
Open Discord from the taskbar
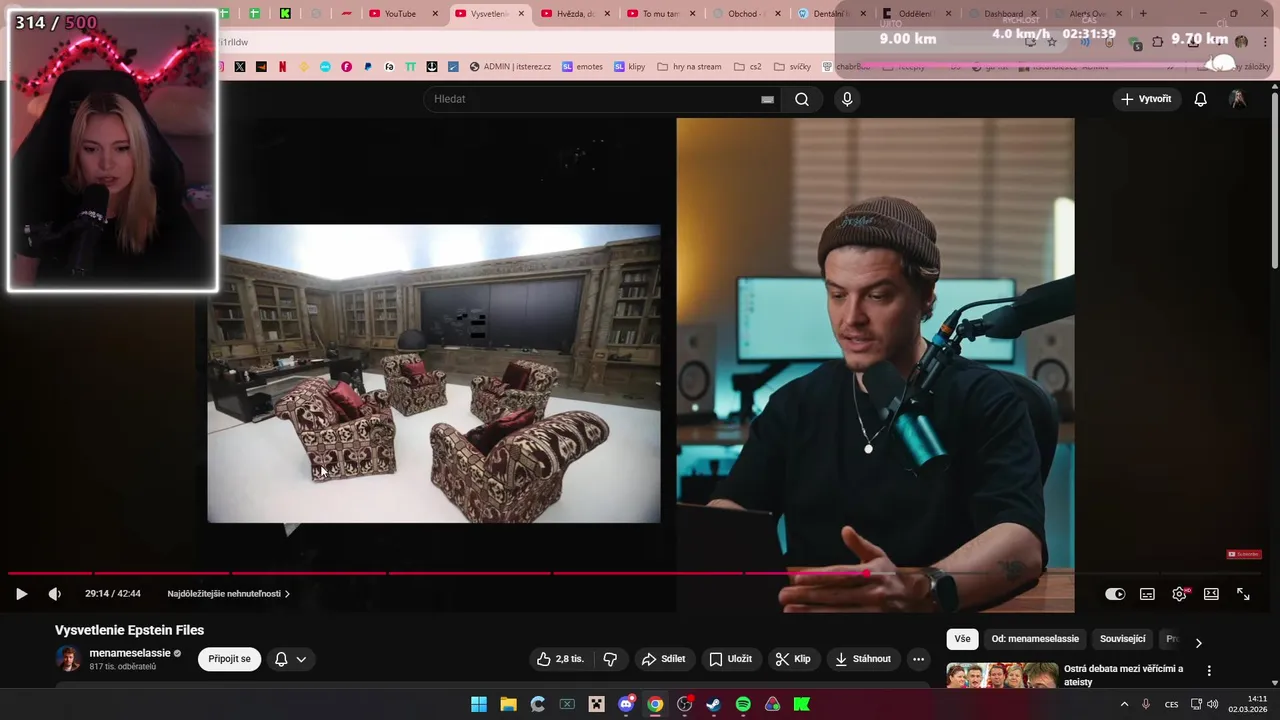point(626,704)
